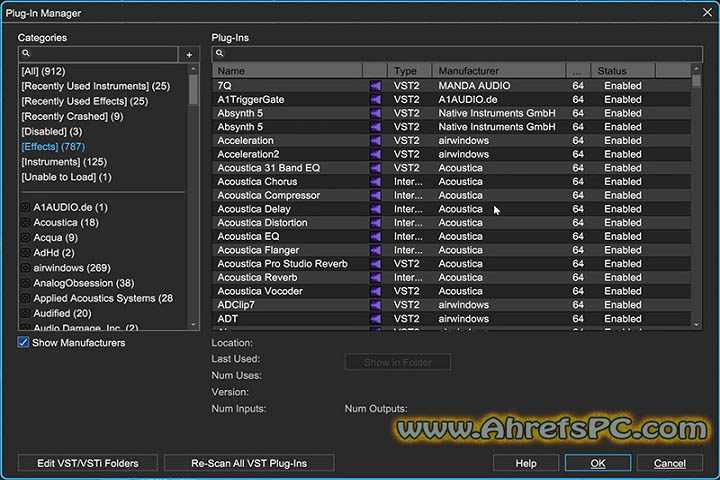Viewport: 720px width, 480px height.
Task: Select the [Instruments] (125) category
Action: (64, 162)
